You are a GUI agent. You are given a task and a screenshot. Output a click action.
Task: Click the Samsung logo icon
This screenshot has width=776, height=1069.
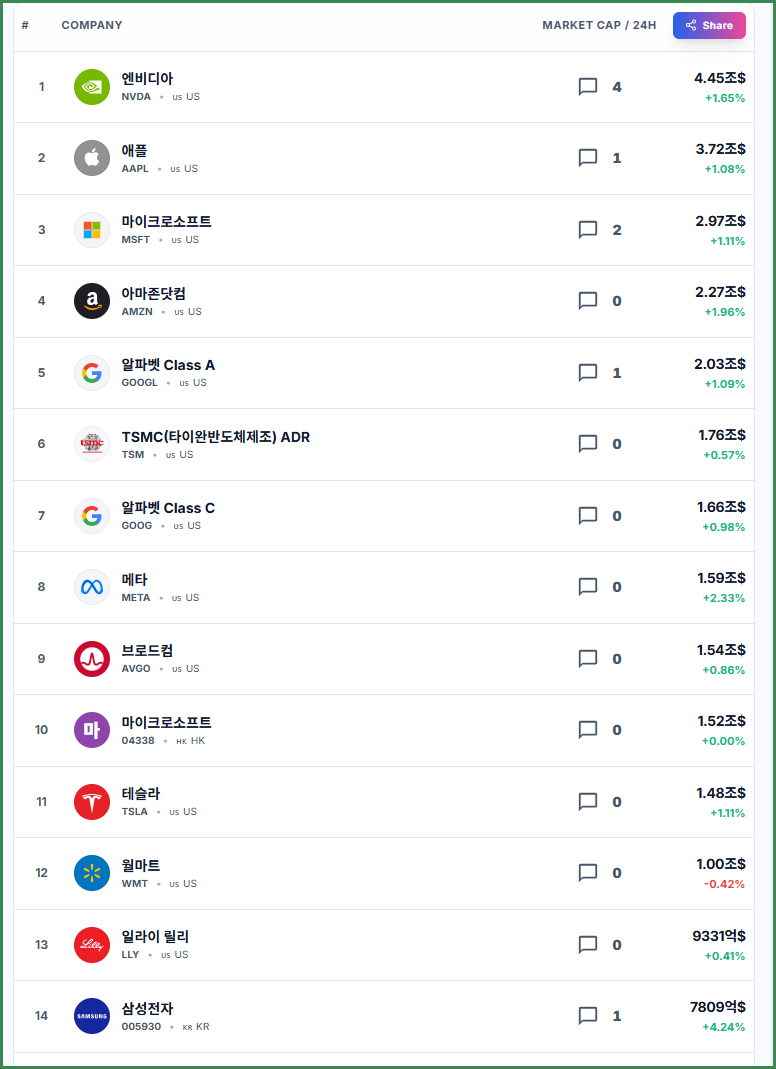[x=92, y=1016]
